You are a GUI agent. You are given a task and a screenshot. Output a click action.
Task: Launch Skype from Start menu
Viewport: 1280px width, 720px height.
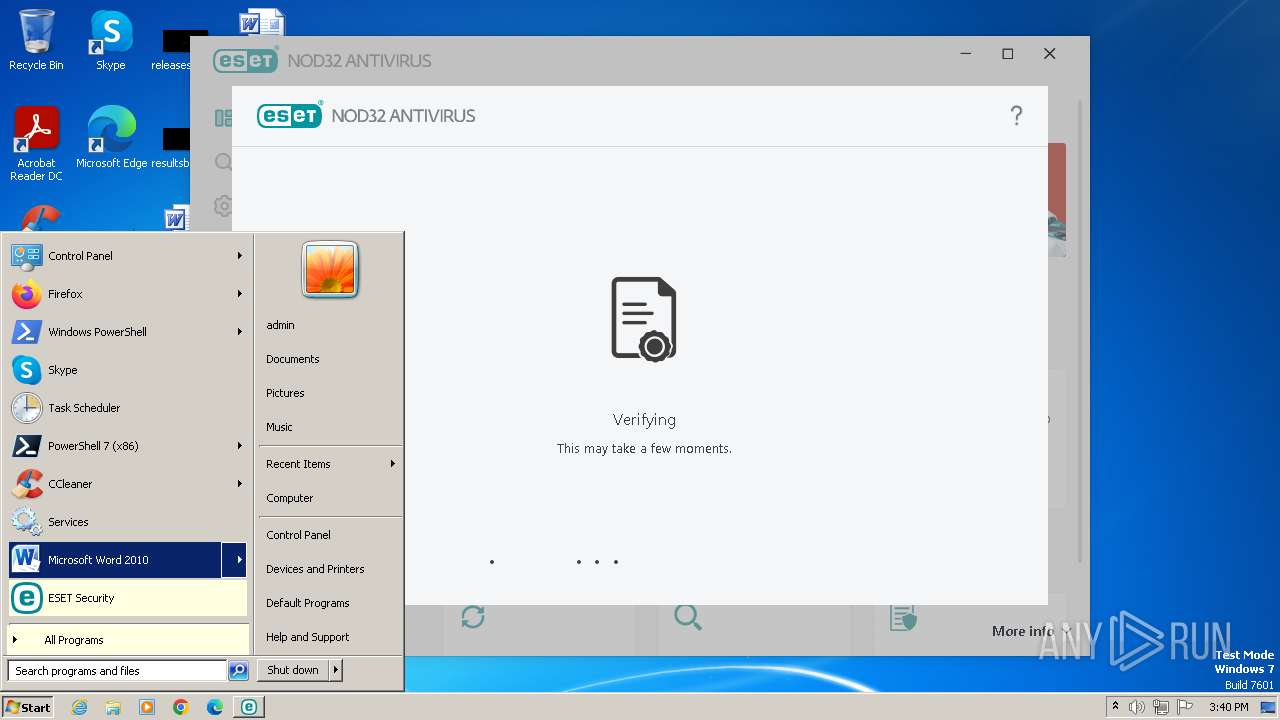click(x=128, y=370)
